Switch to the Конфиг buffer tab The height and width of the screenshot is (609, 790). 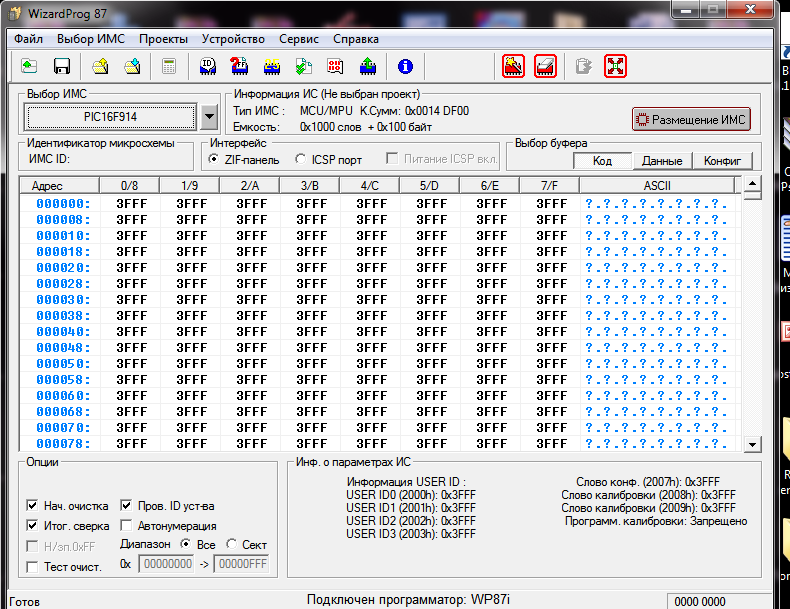coord(722,161)
